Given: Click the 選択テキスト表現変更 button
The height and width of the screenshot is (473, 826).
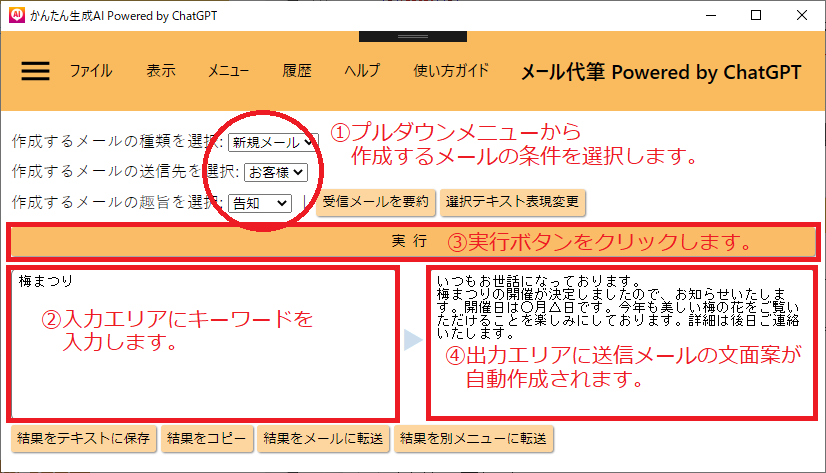Looking at the screenshot, I should coord(512,202).
